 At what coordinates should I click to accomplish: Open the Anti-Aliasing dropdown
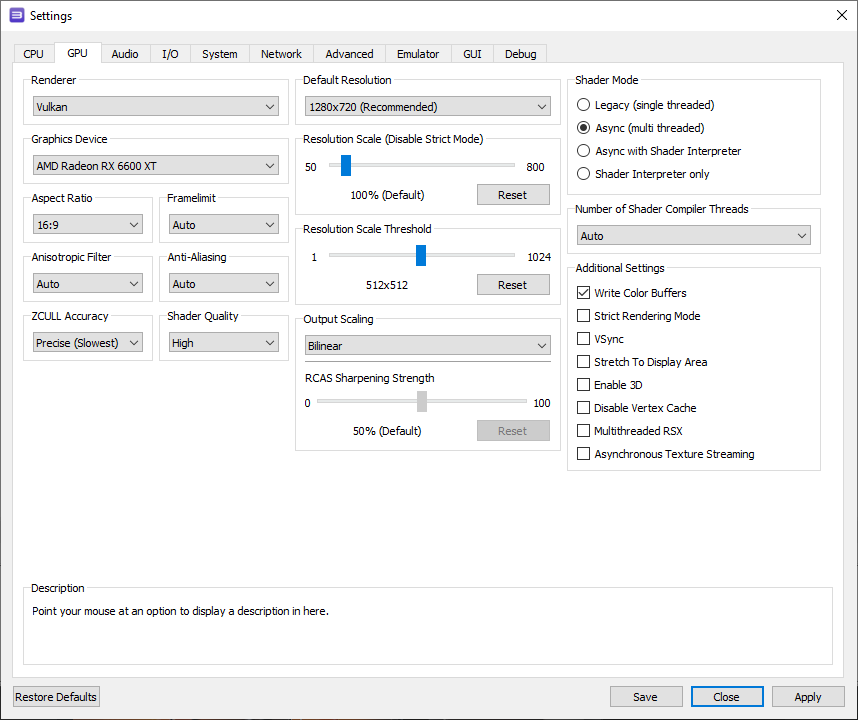tap(223, 283)
